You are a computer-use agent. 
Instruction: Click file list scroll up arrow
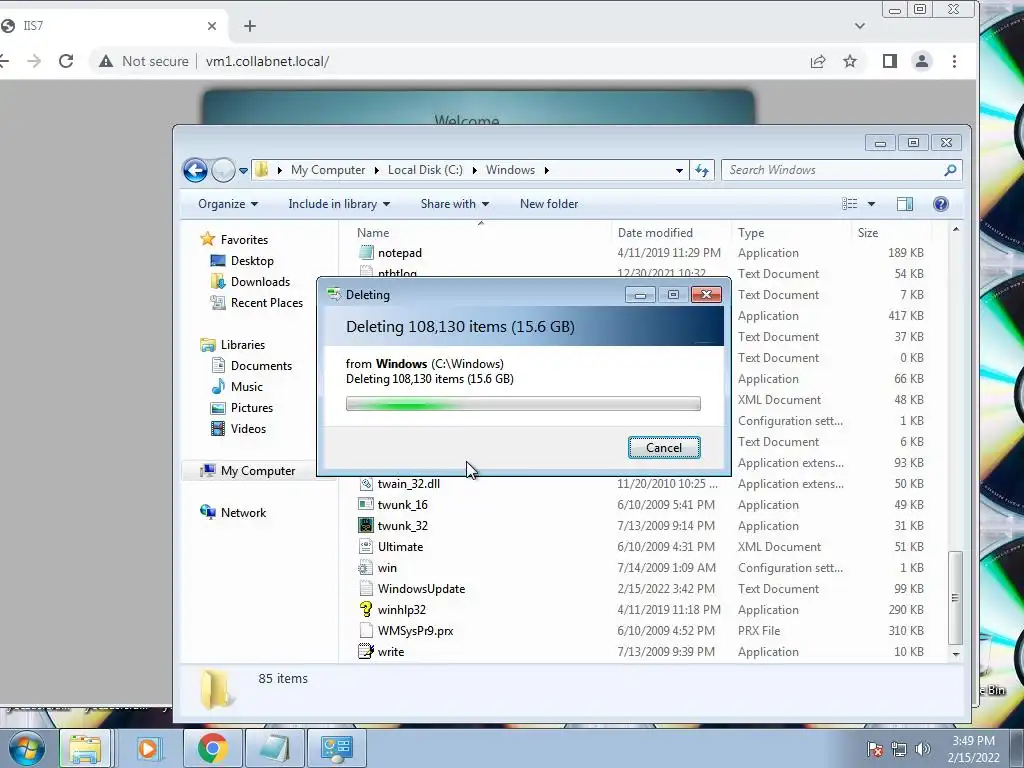pos(955,230)
